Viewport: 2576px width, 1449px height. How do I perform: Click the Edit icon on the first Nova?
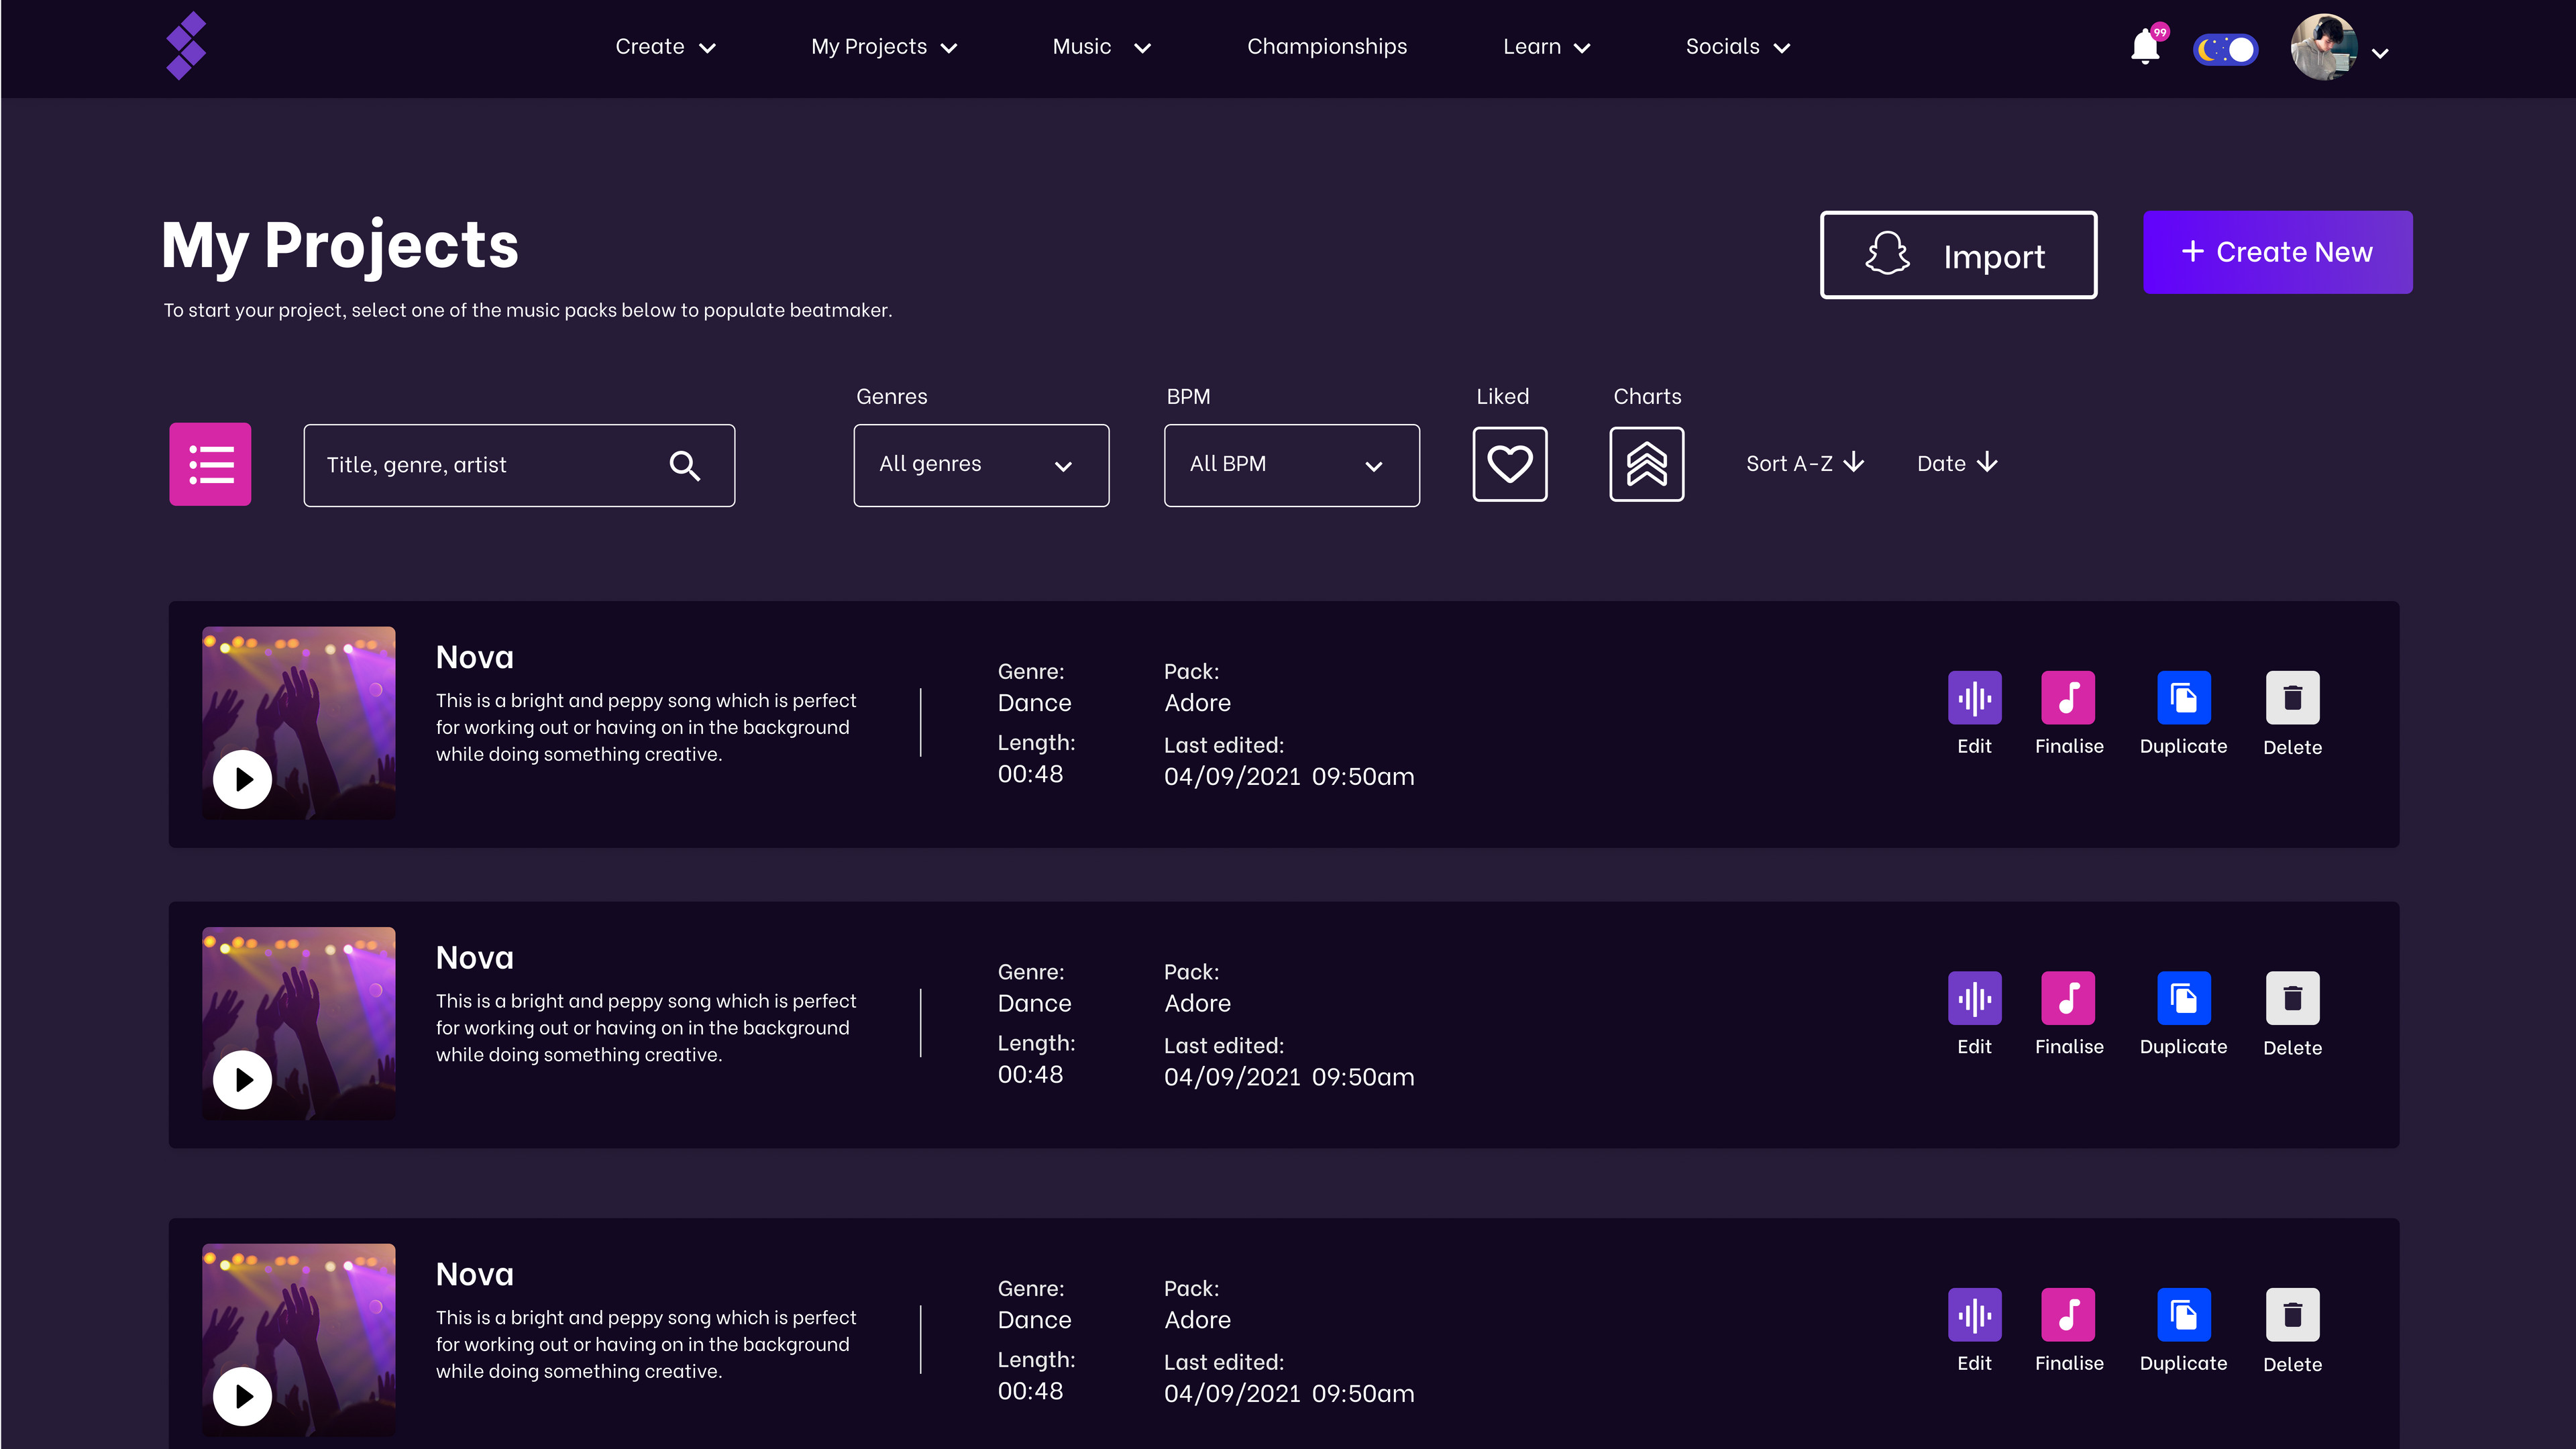(1974, 697)
